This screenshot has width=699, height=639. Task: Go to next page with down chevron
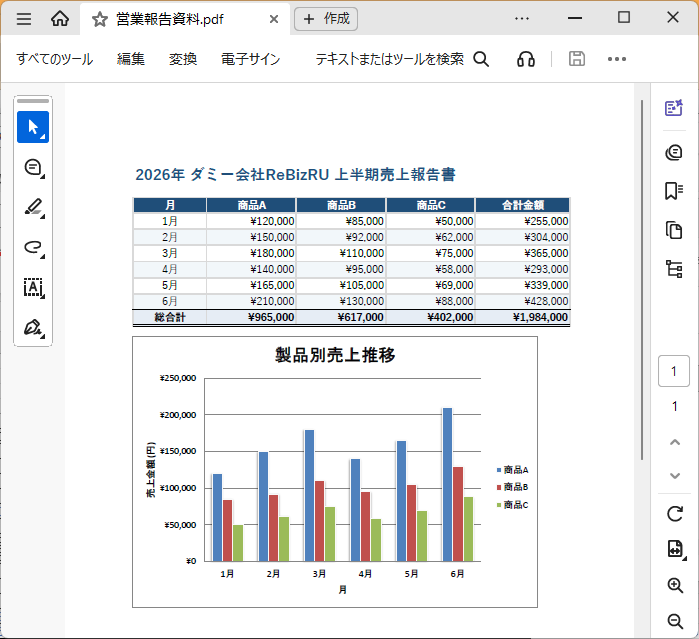675,476
